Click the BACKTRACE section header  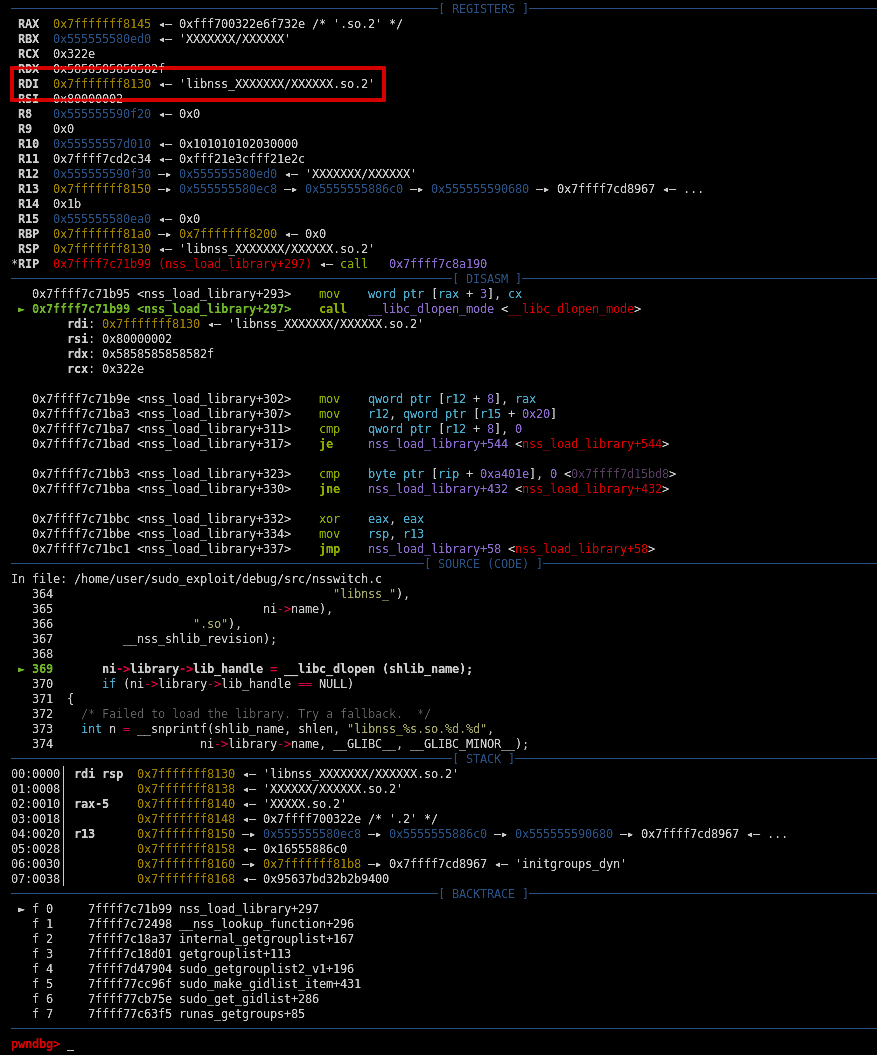tap(483, 894)
